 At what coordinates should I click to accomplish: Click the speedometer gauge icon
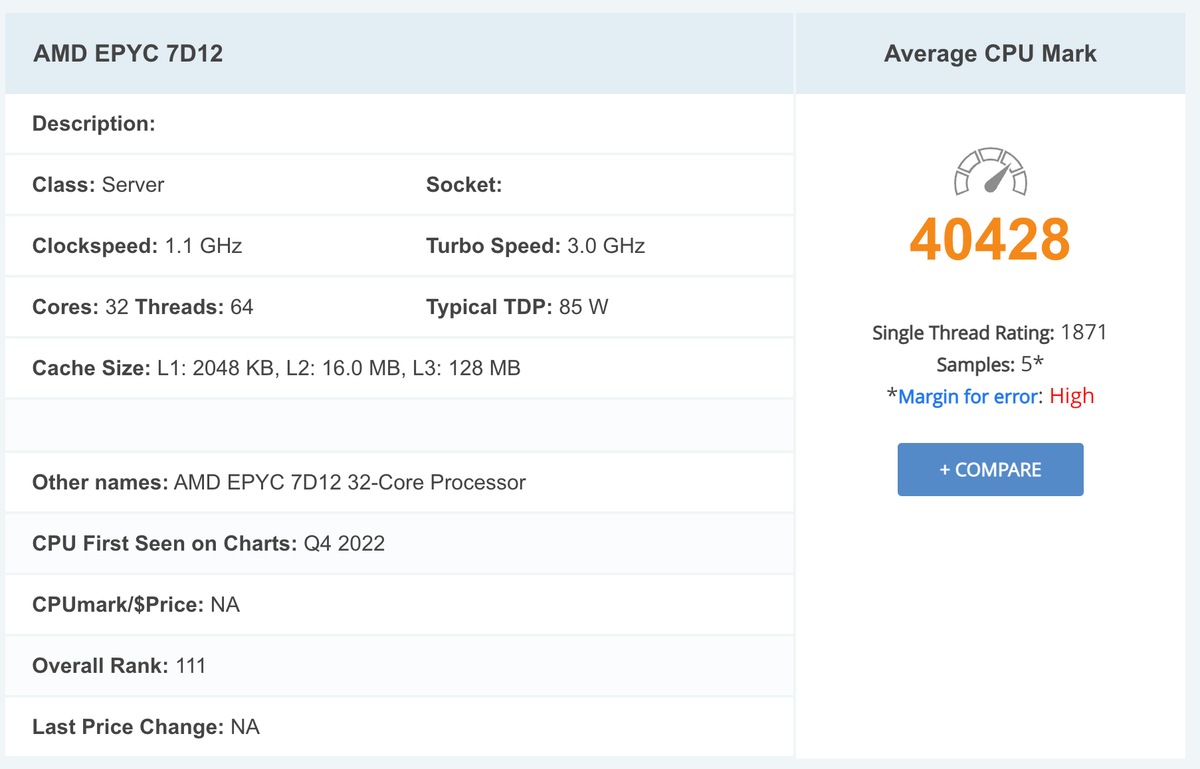click(x=990, y=172)
